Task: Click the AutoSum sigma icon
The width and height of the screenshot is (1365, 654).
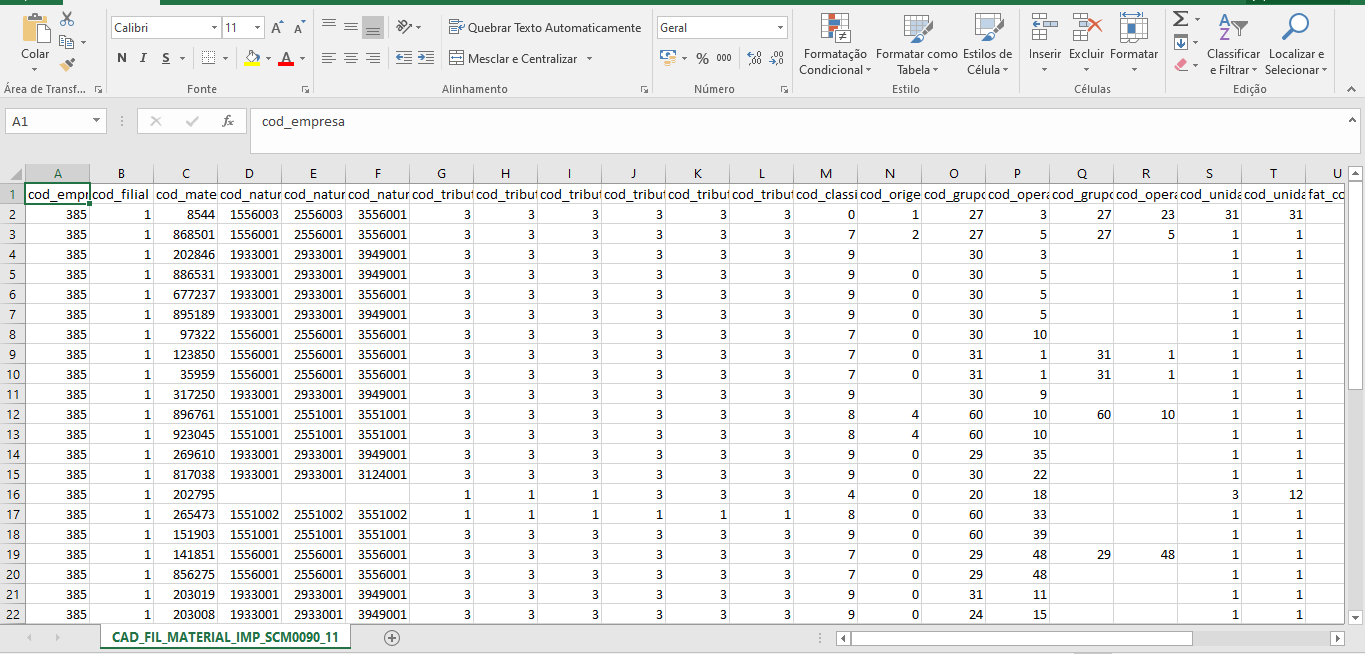Action: point(1180,19)
